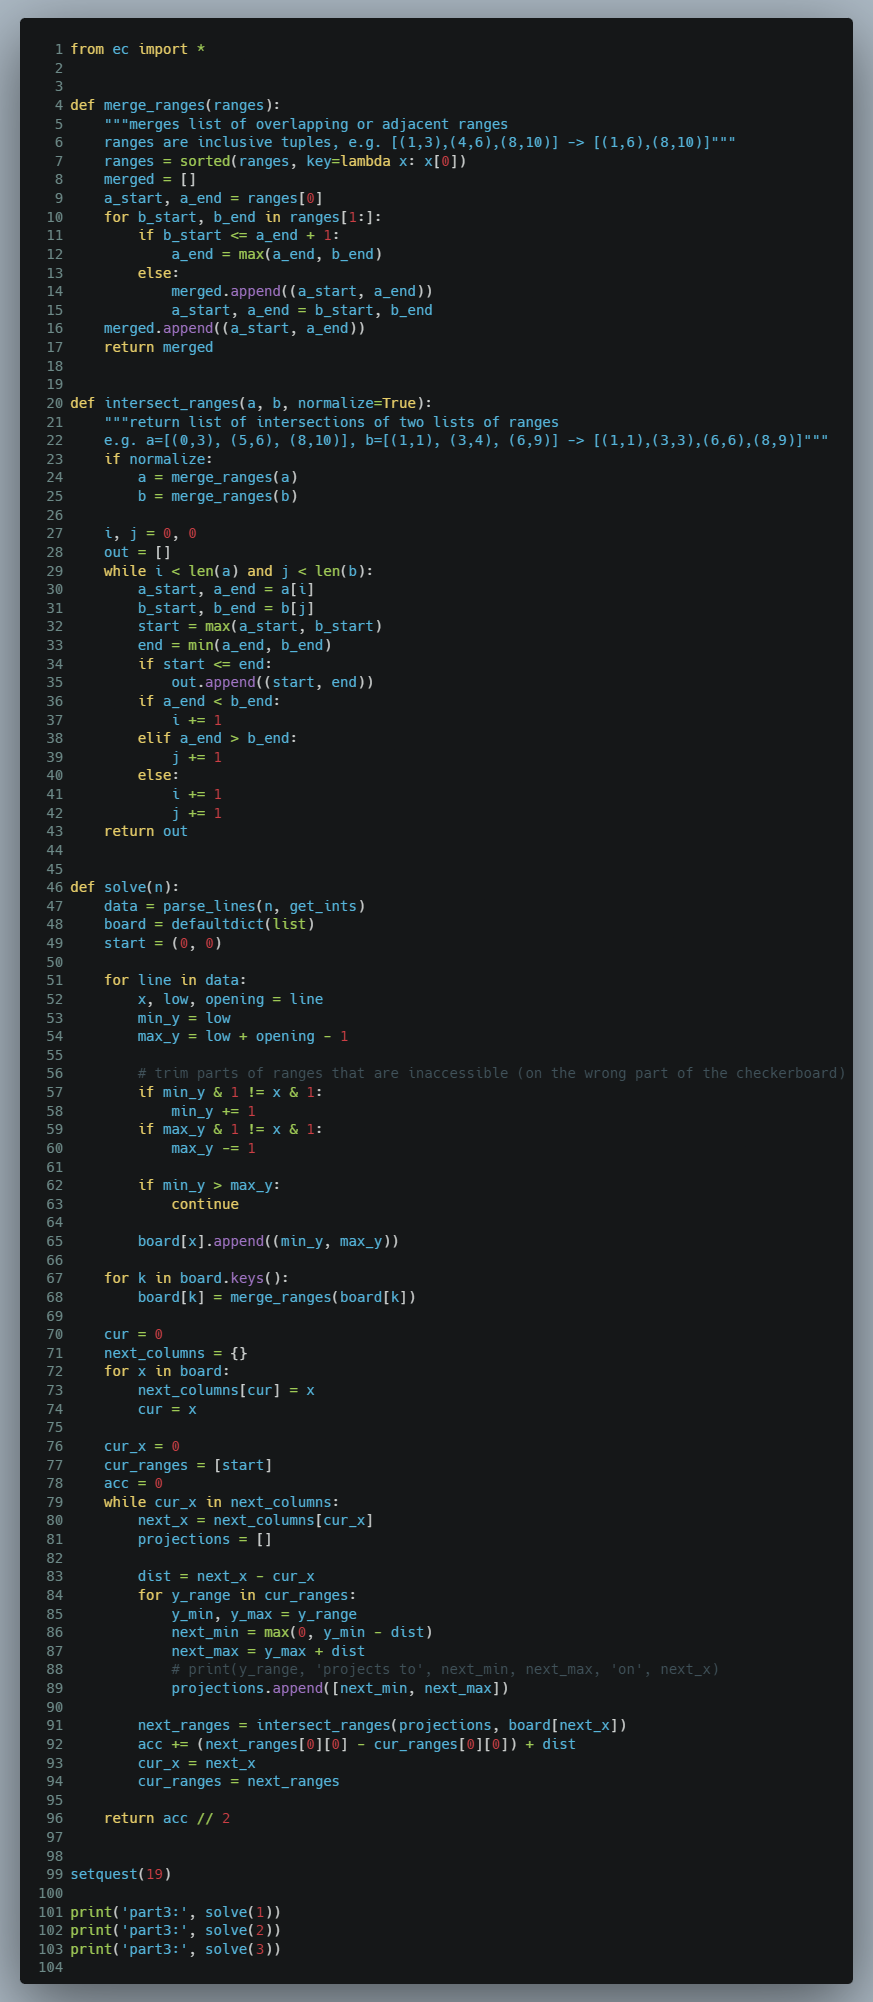Click 'max_y = low + opening - 1' line
This screenshot has width=873, height=2002.
point(243,1036)
